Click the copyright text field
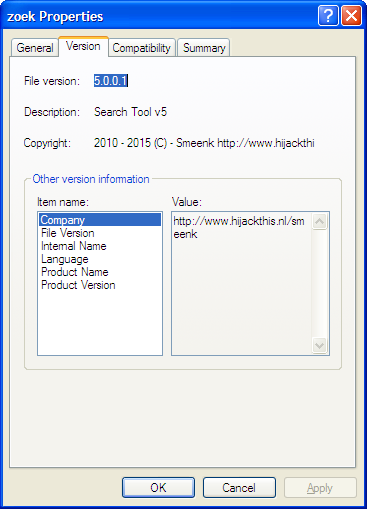 click(x=204, y=143)
